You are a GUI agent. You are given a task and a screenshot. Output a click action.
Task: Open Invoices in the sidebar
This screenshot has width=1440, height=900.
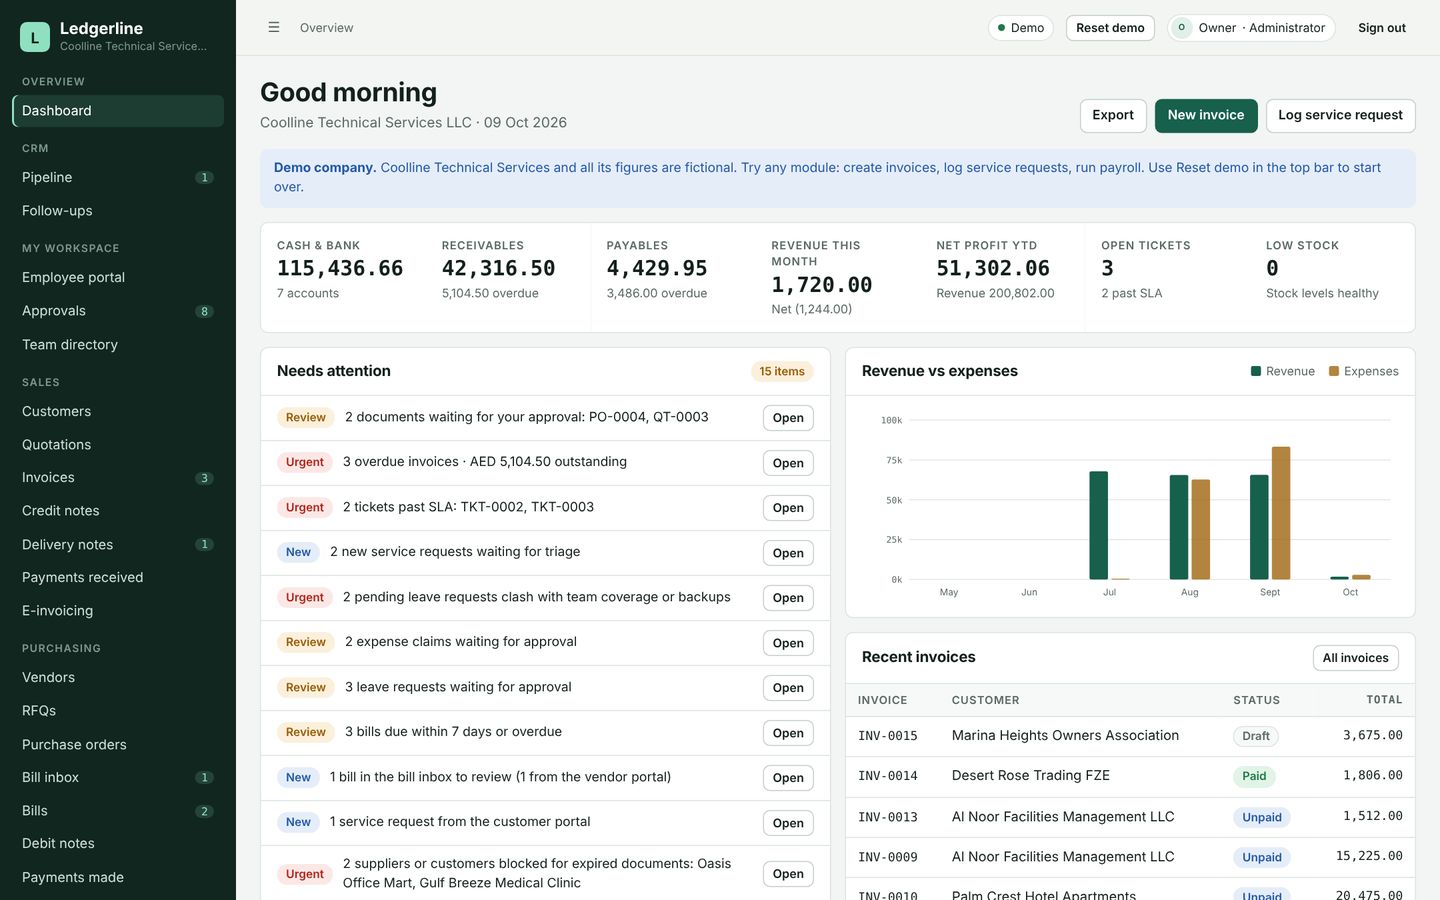click(118, 478)
